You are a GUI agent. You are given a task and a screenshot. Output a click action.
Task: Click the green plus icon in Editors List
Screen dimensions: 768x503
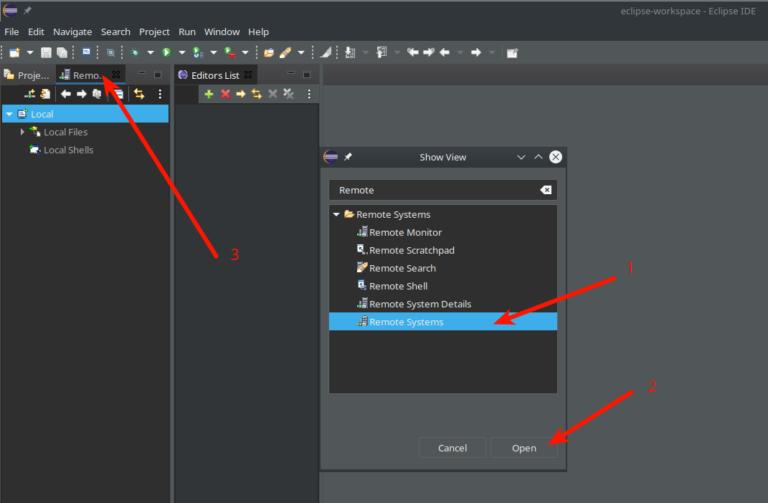click(209, 94)
